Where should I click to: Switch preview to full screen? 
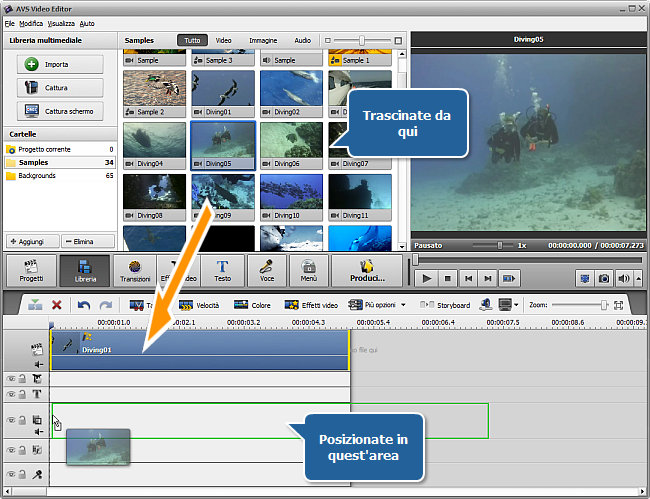[585, 279]
